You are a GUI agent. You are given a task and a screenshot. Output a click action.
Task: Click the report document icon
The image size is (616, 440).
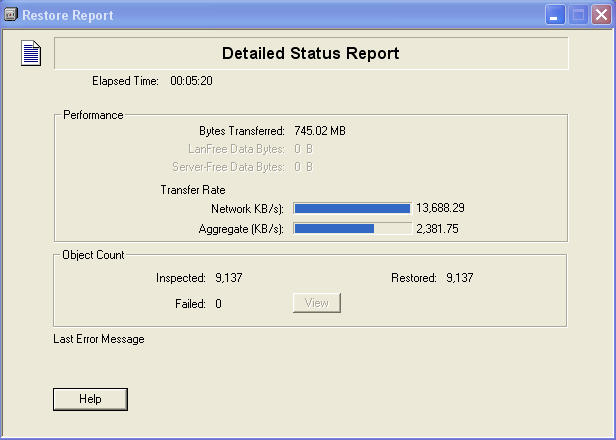pos(31,53)
